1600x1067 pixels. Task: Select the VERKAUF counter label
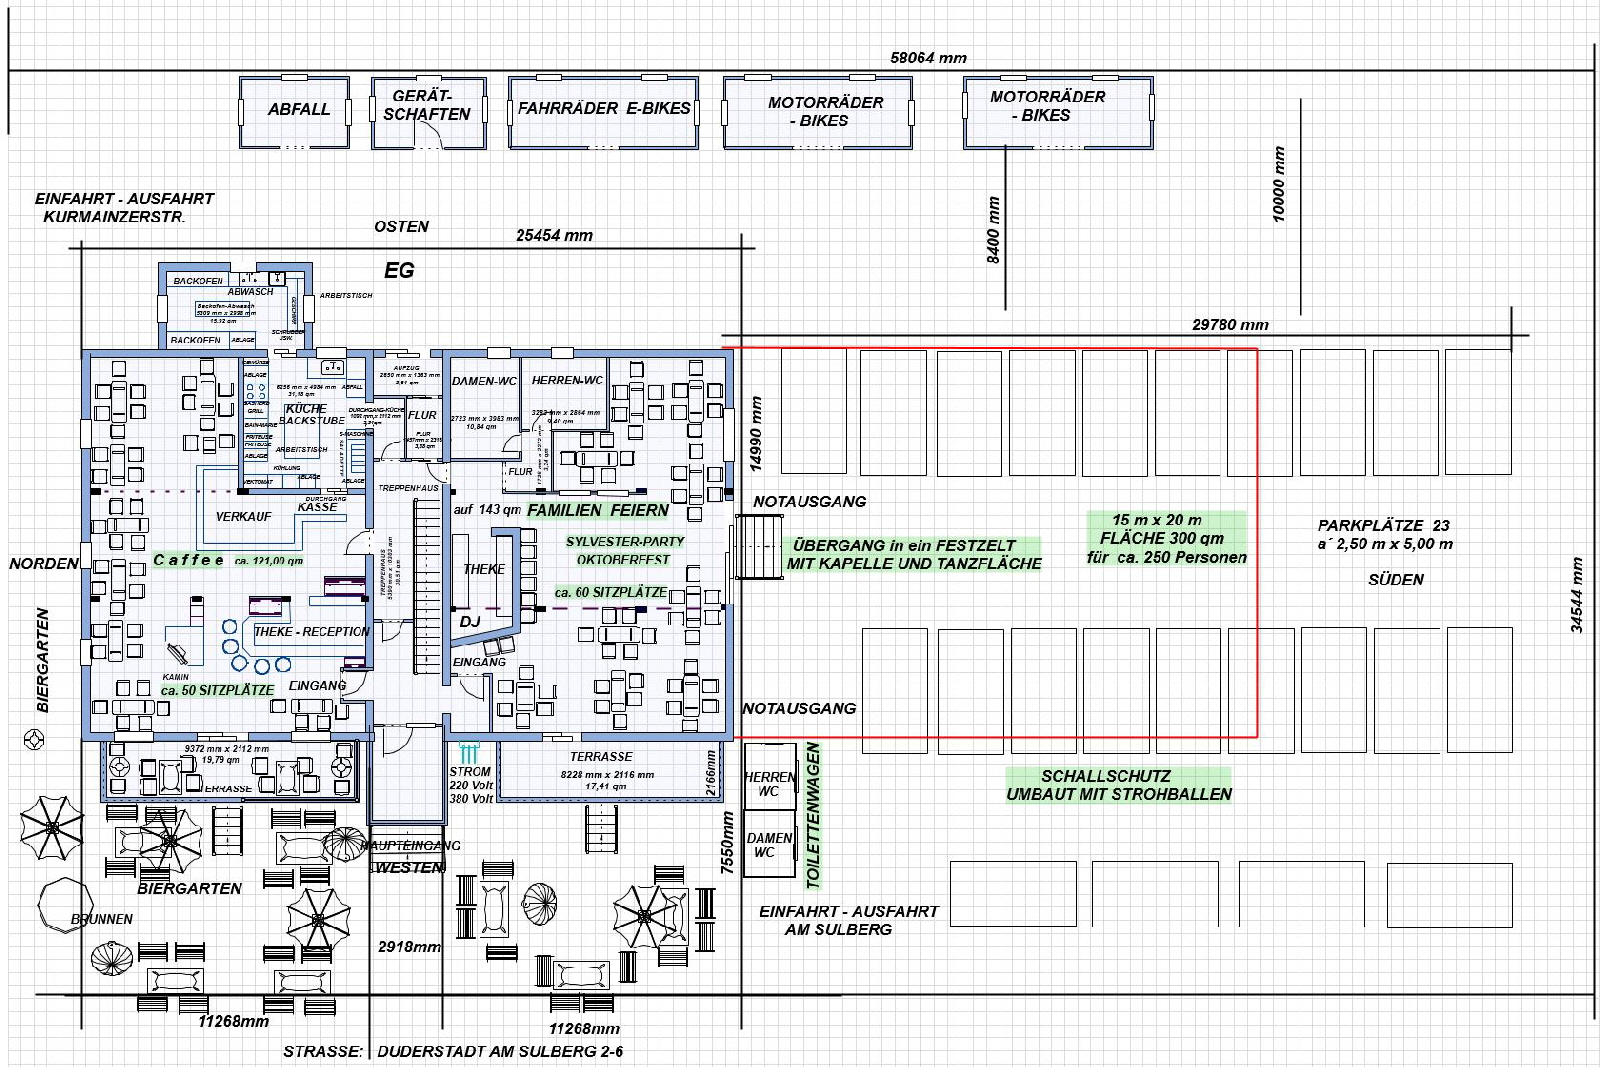pos(243,516)
